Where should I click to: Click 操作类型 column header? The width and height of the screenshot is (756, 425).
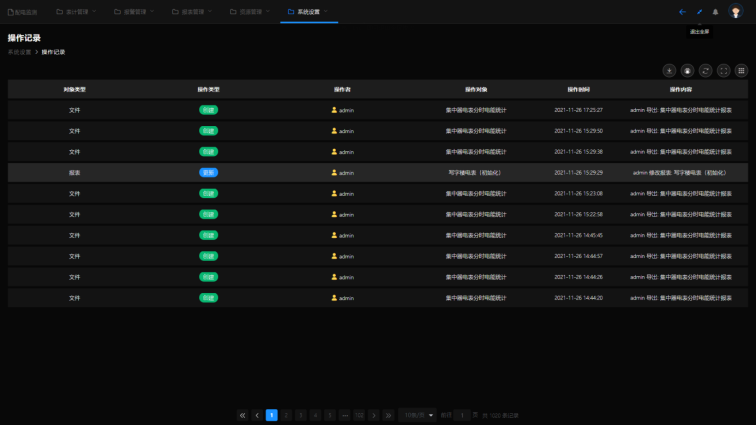click(x=208, y=90)
